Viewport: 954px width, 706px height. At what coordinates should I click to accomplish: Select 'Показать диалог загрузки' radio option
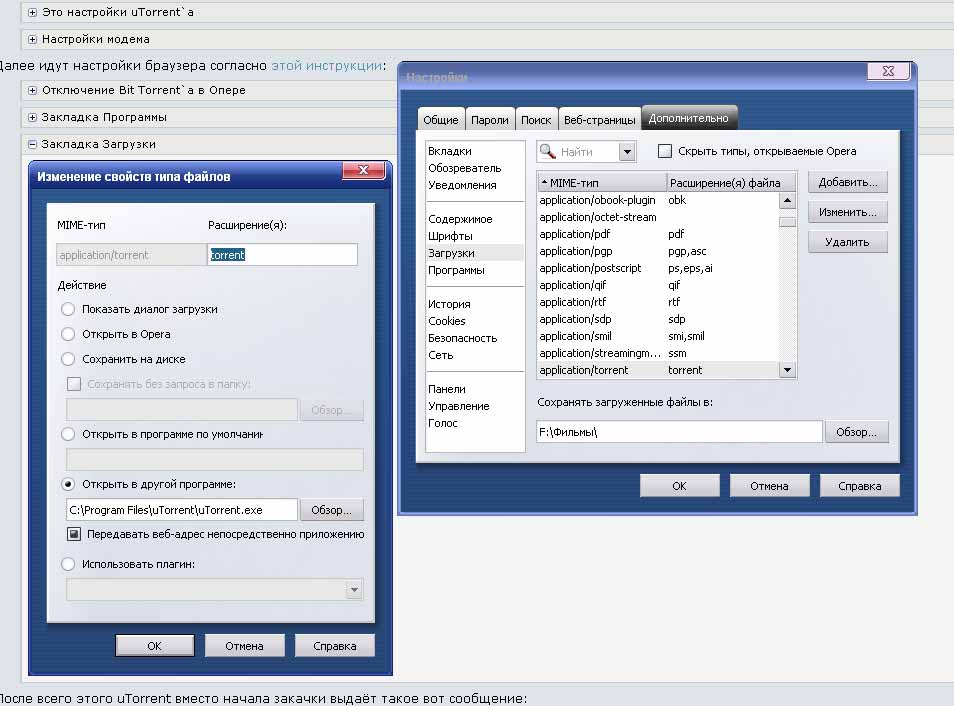pyautogui.click(x=68, y=309)
